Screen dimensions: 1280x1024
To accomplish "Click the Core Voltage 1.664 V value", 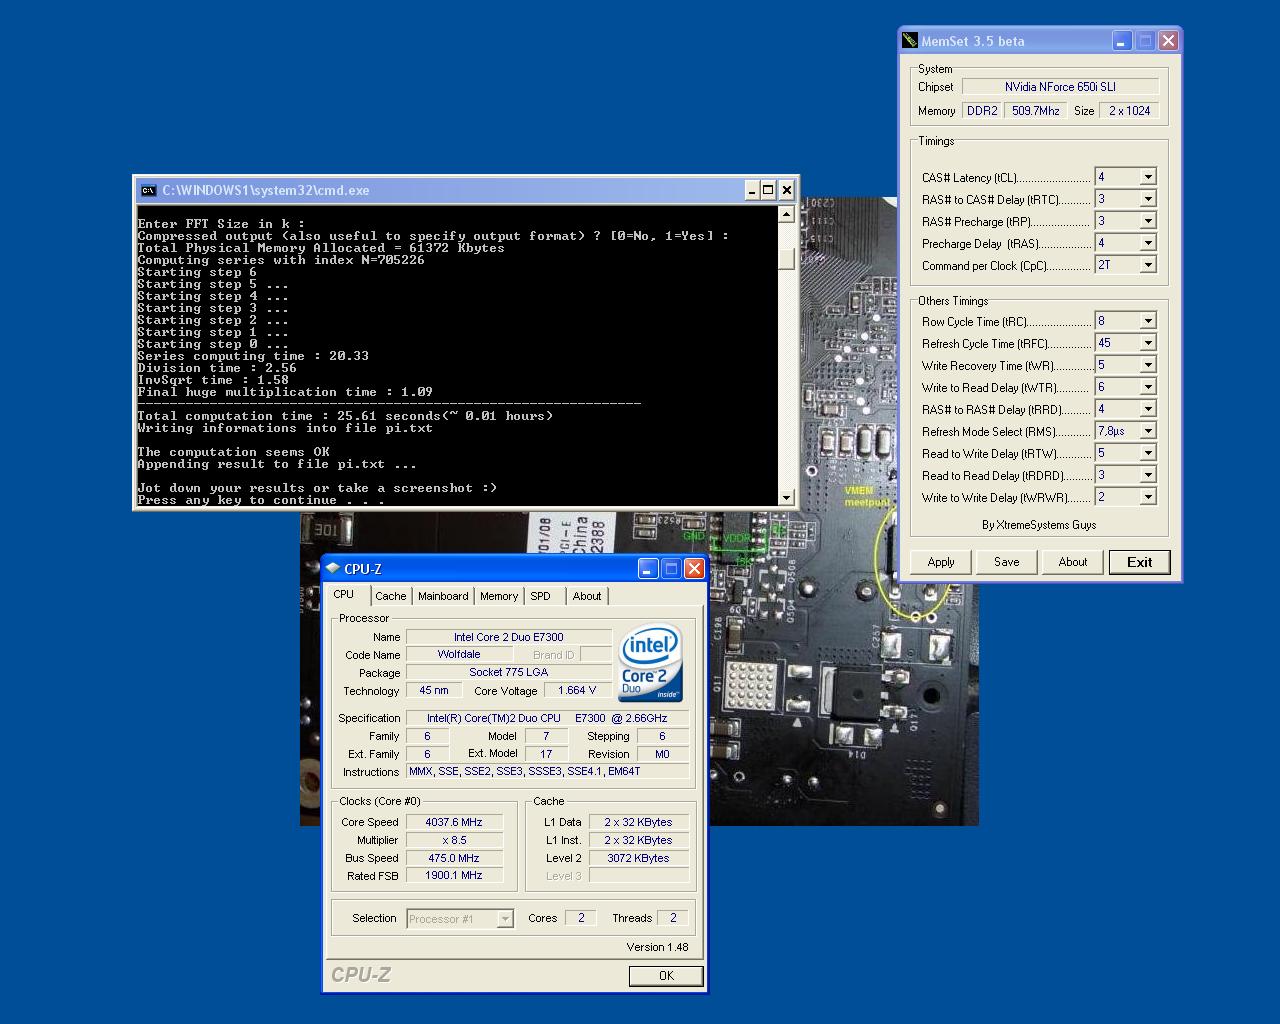I will 577,690.
